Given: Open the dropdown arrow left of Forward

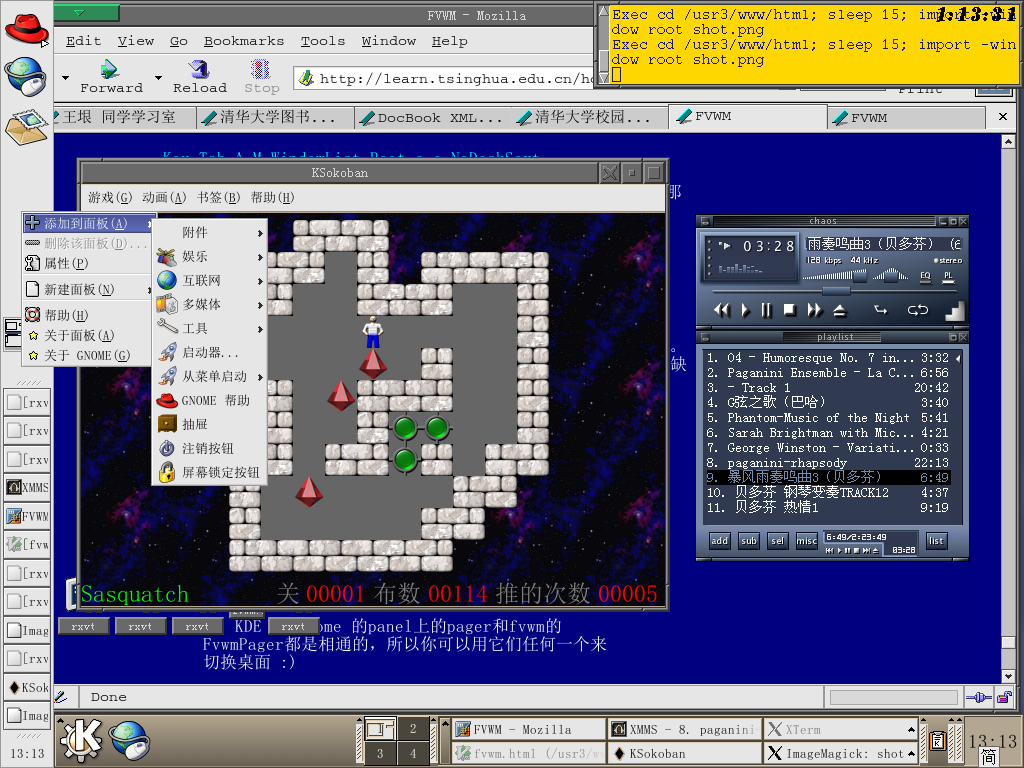Looking at the screenshot, I should 65,78.
